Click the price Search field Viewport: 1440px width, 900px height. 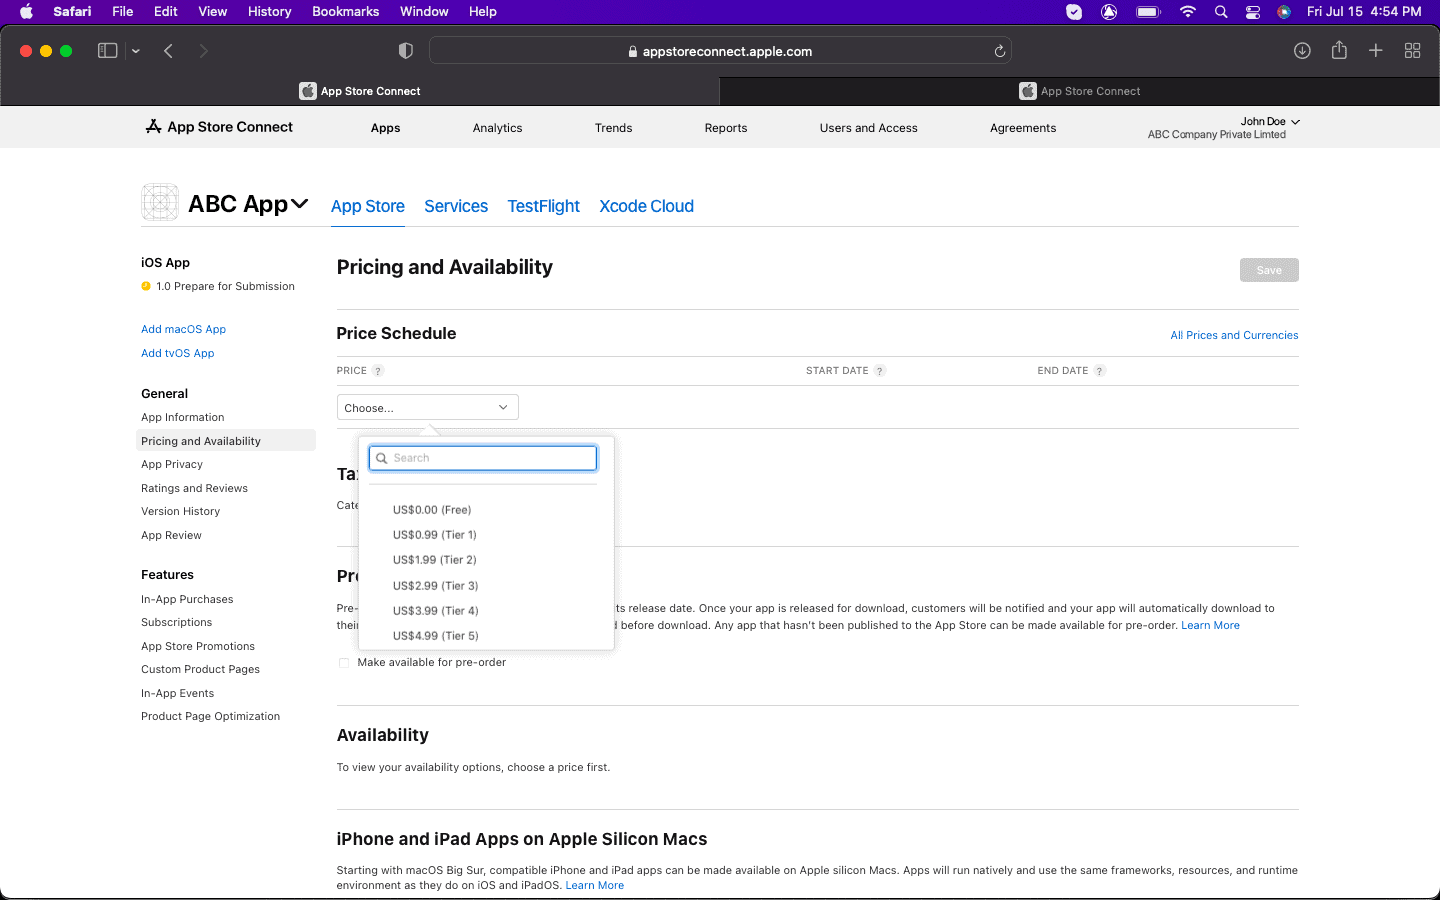[x=483, y=458]
